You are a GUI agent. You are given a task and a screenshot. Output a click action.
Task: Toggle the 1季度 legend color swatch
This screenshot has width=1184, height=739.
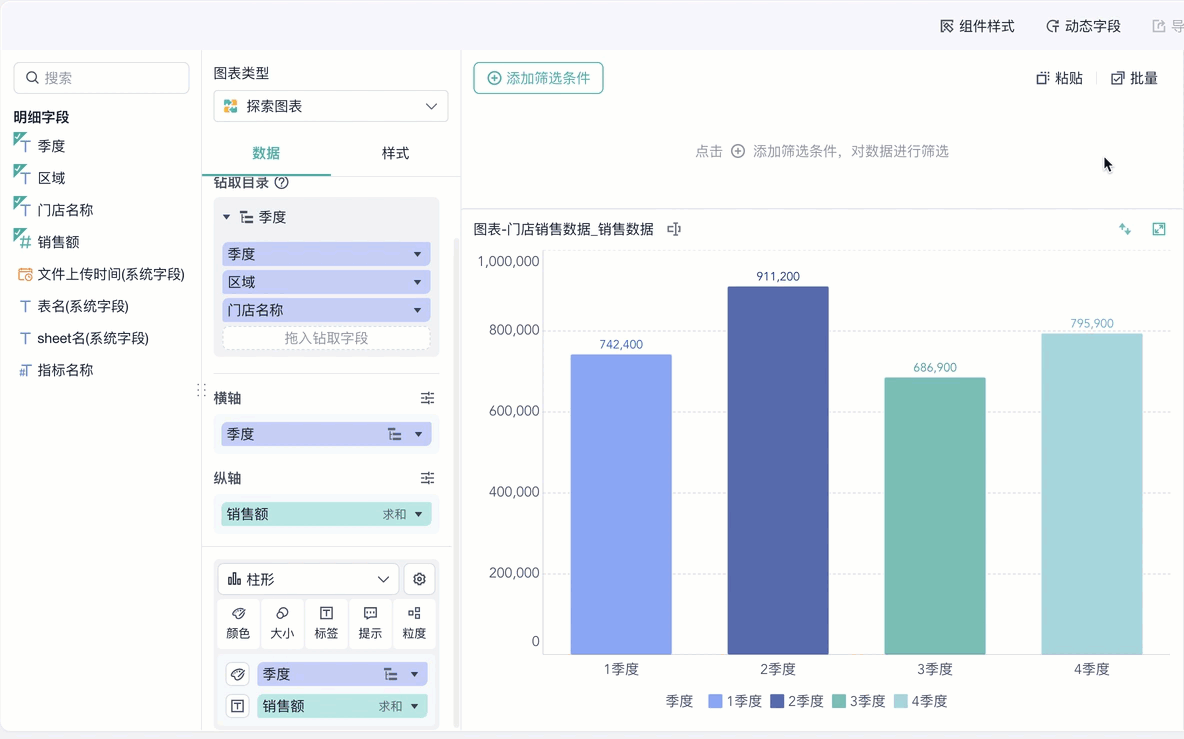pos(715,701)
